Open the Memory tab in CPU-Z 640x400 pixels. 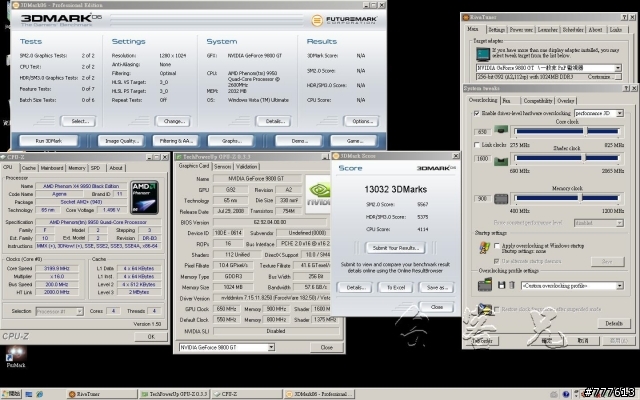(77, 168)
